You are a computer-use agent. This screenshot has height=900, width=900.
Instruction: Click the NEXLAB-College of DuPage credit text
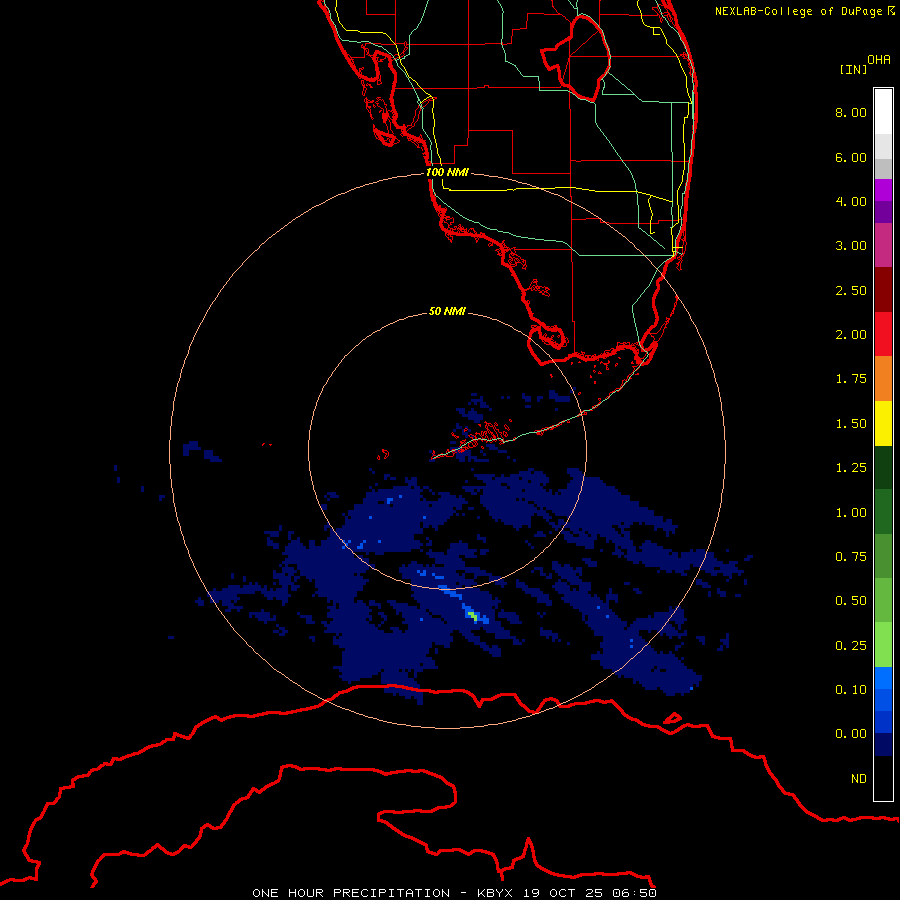pos(805,11)
